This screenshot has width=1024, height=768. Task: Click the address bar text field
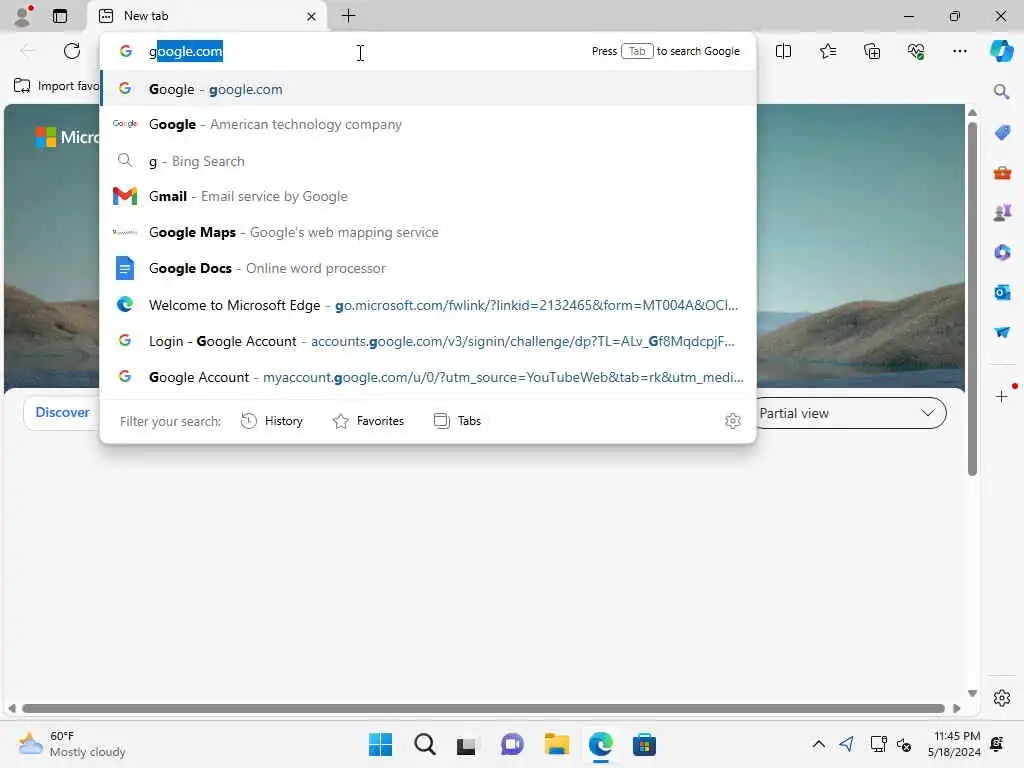(x=366, y=51)
